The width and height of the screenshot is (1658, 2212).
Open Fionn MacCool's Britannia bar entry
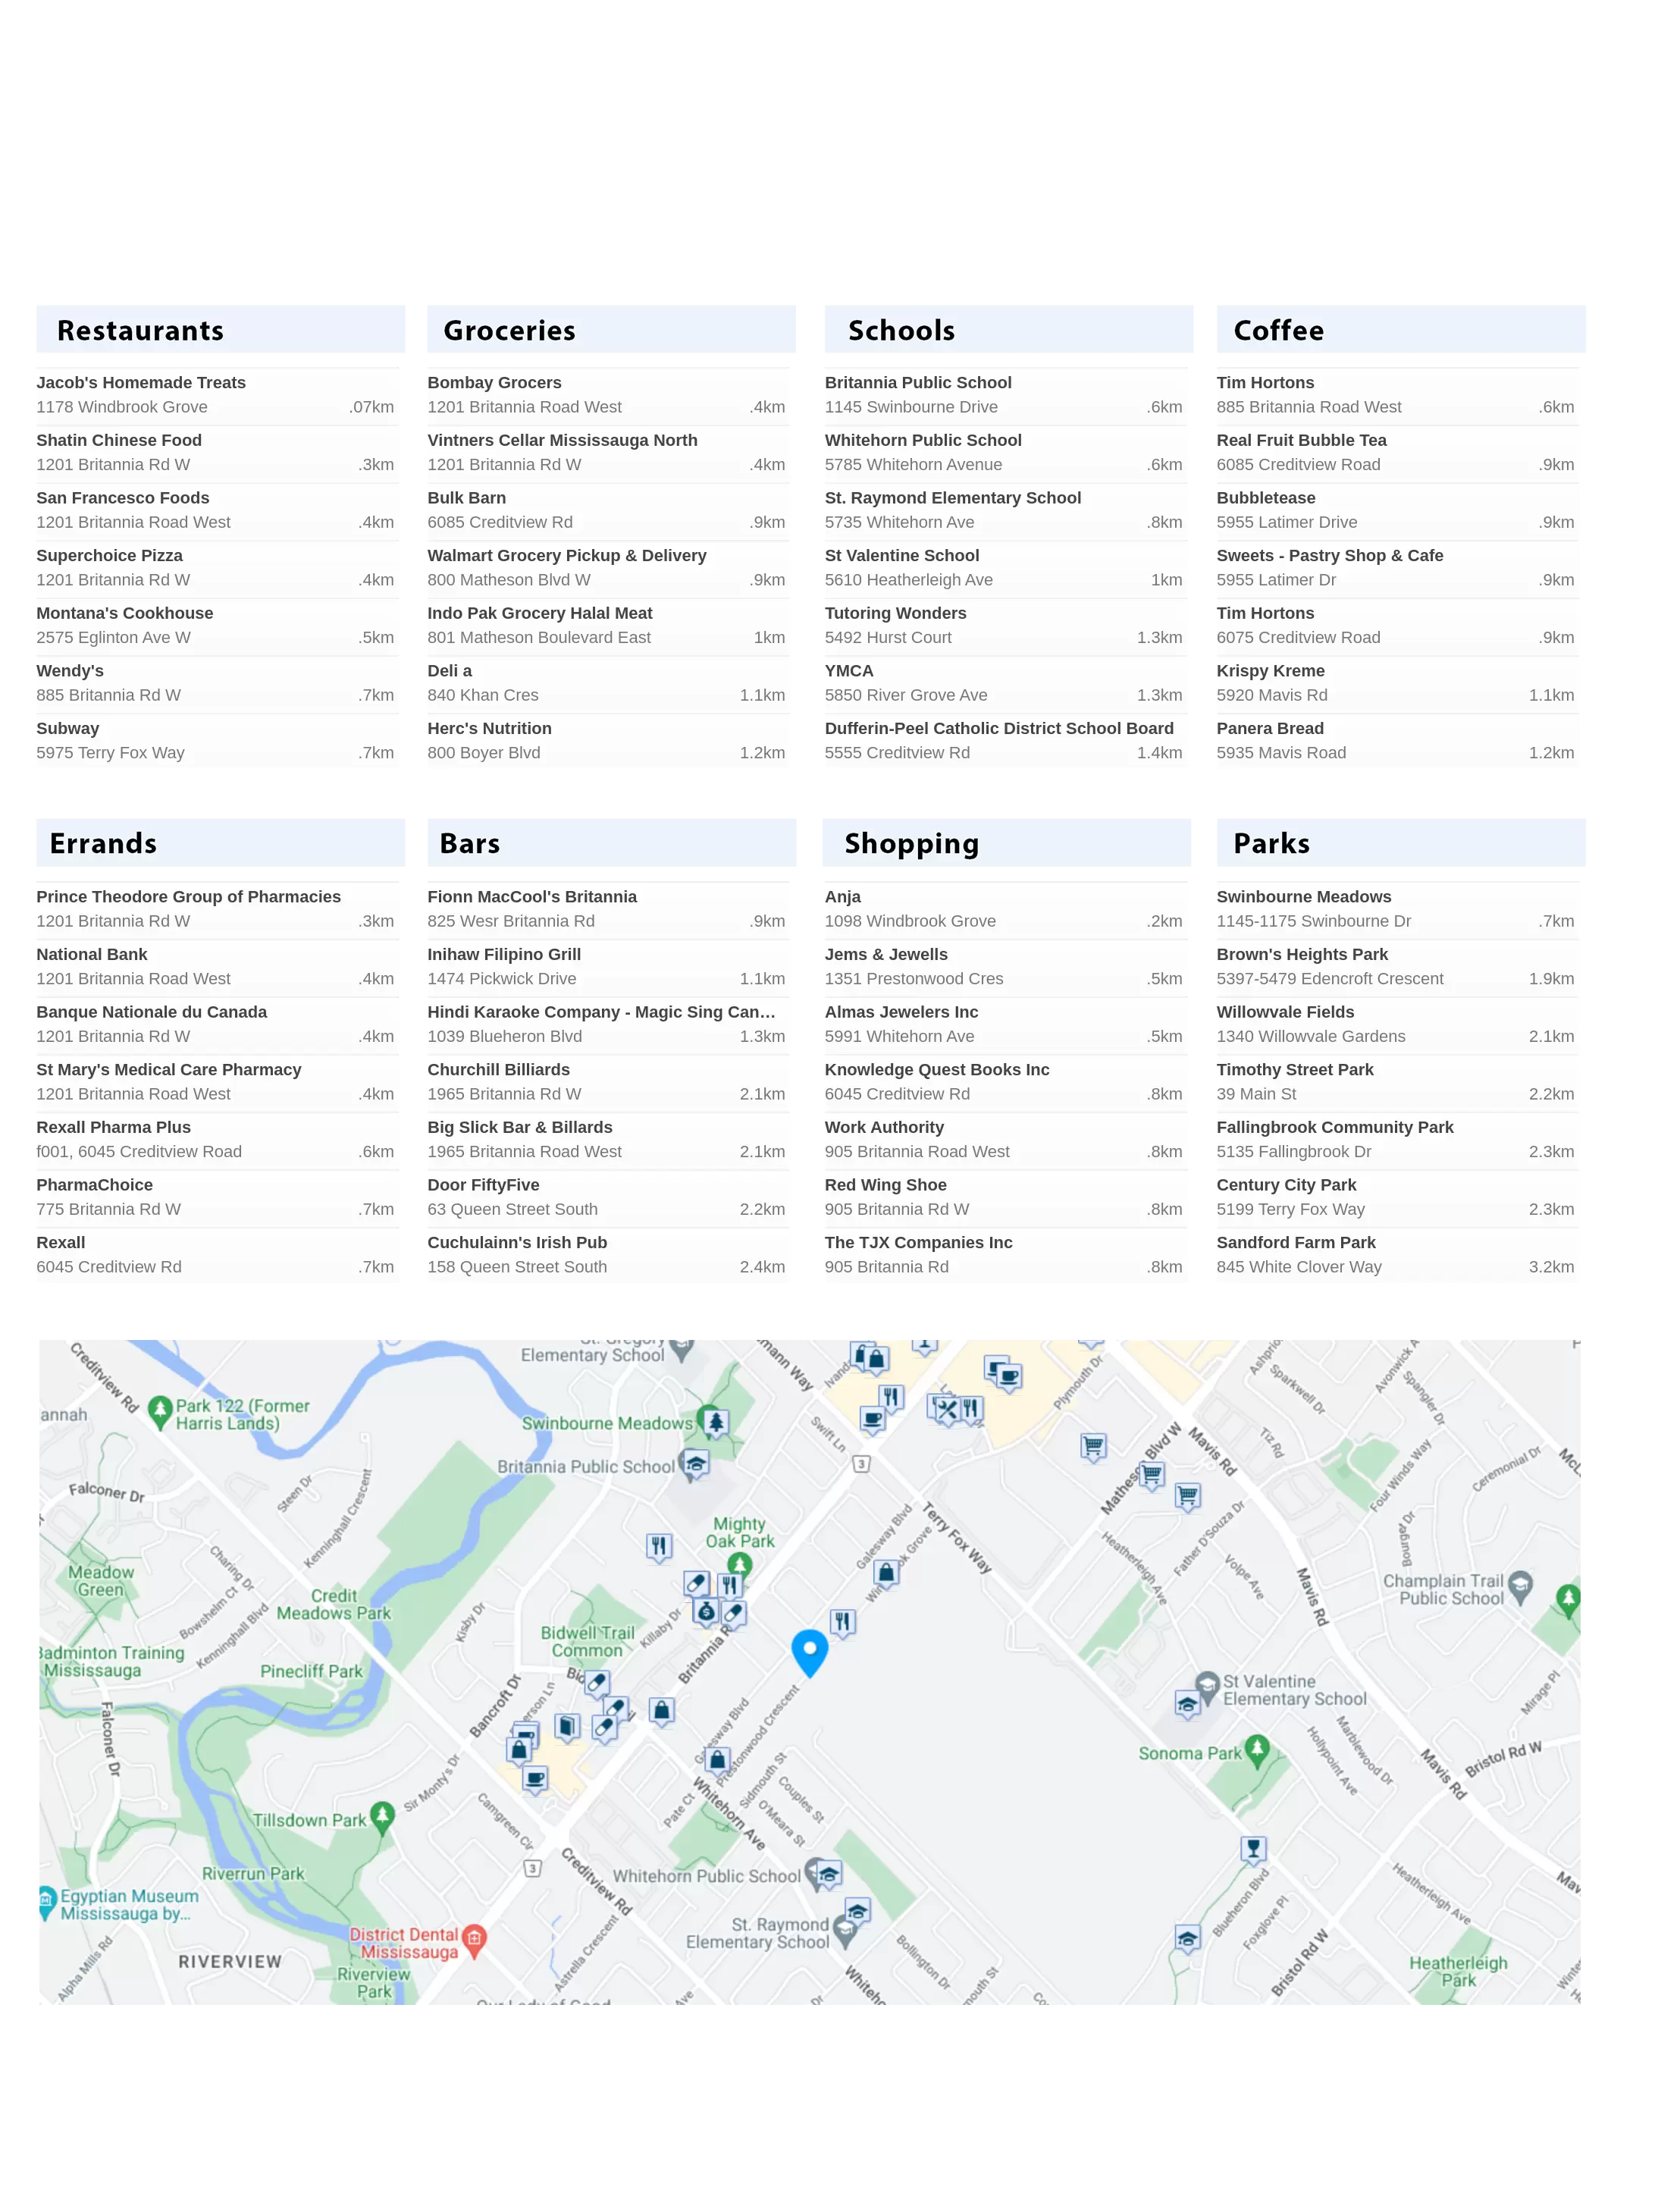pyautogui.click(x=531, y=896)
